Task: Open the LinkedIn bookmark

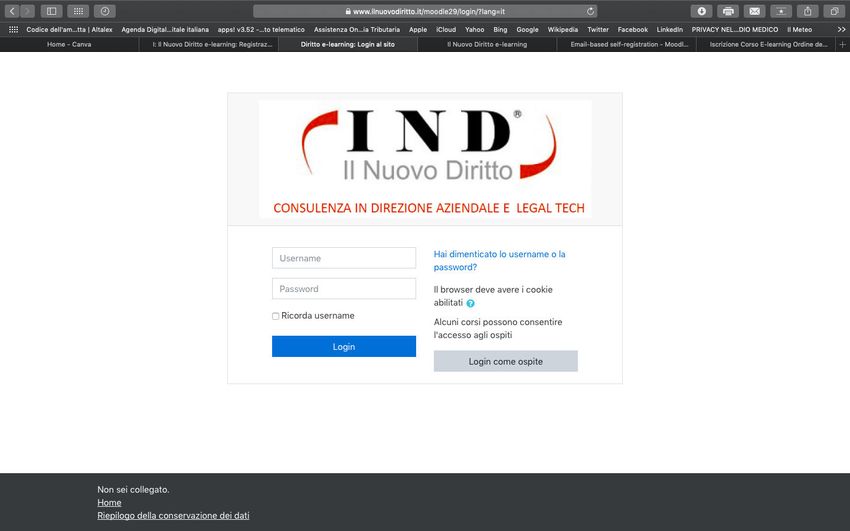Action: pos(669,30)
